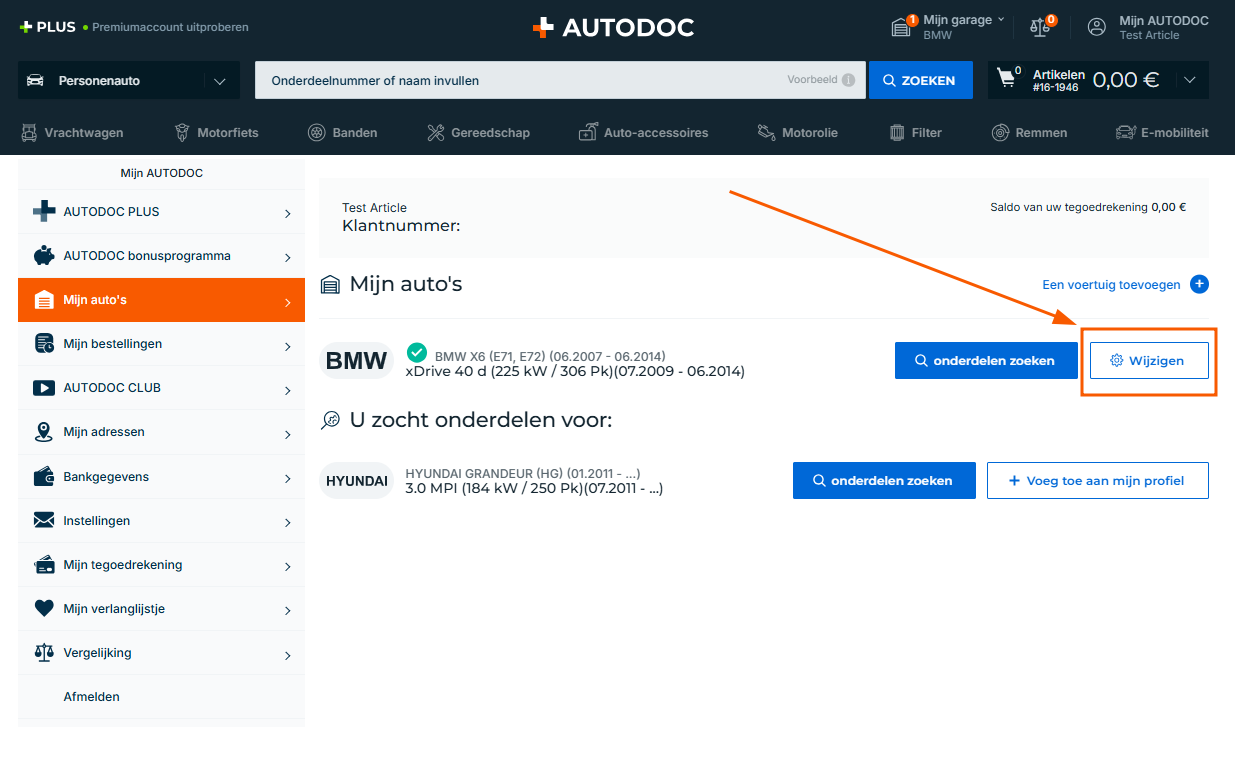Select Banden in the category bar

click(x=343, y=132)
